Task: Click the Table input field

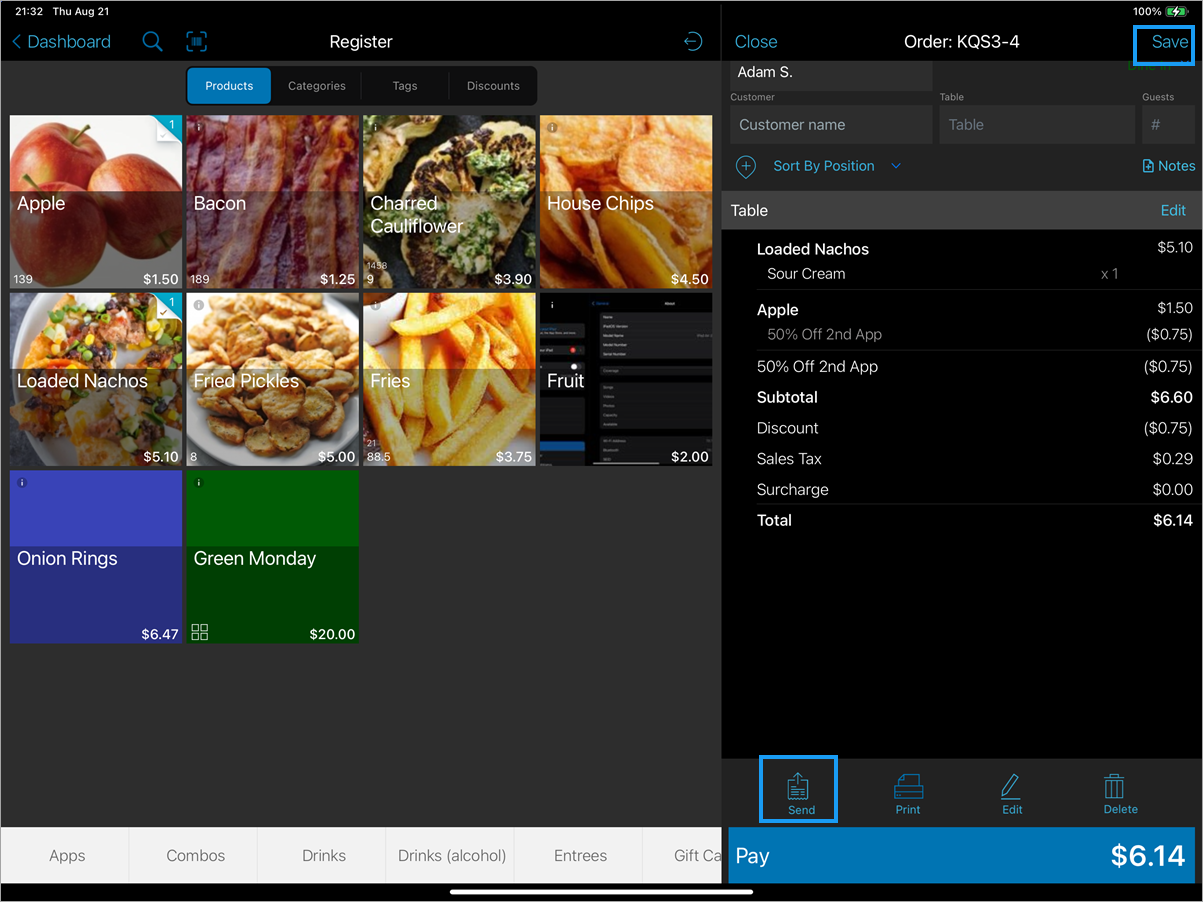Action: click(x=1036, y=125)
